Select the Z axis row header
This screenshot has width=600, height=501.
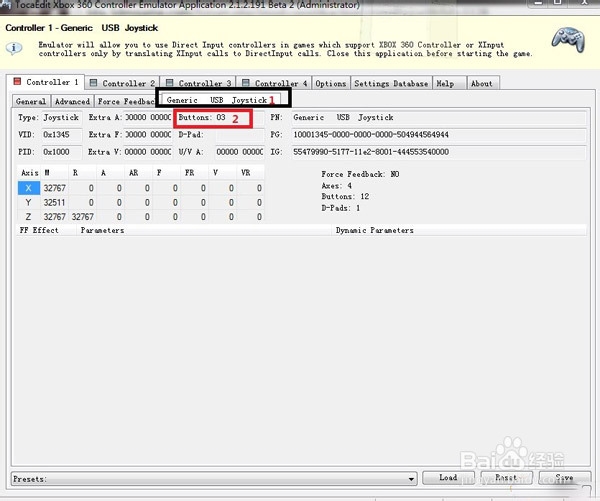(x=29, y=217)
